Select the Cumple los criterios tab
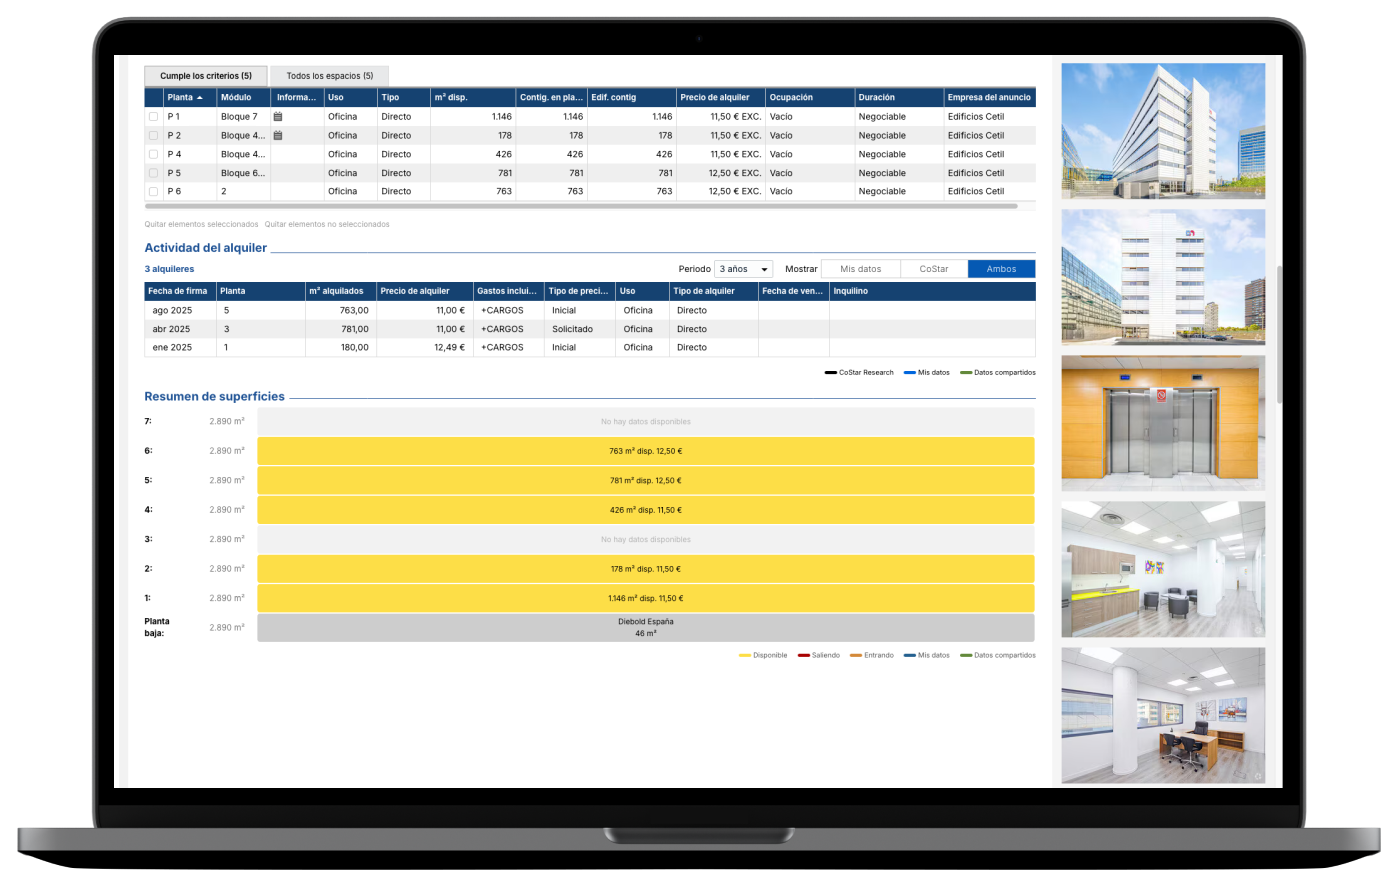Screen dimensions: 1400x894 [x=206, y=76]
